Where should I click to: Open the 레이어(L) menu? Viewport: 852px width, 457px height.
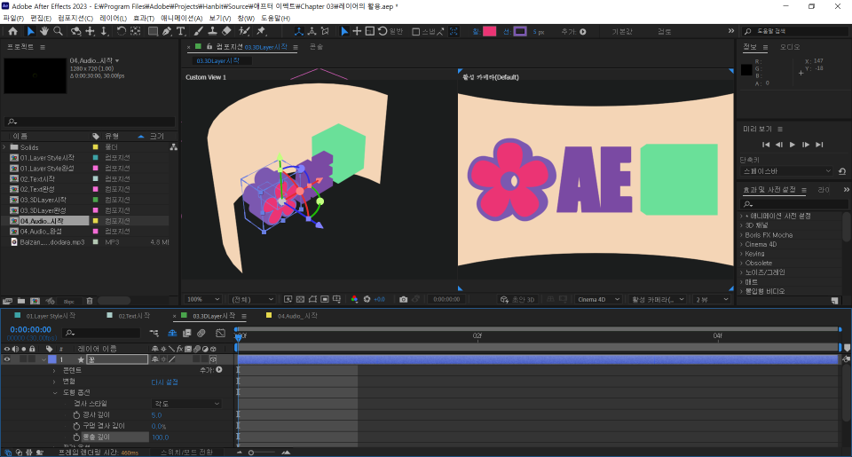click(x=113, y=18)
